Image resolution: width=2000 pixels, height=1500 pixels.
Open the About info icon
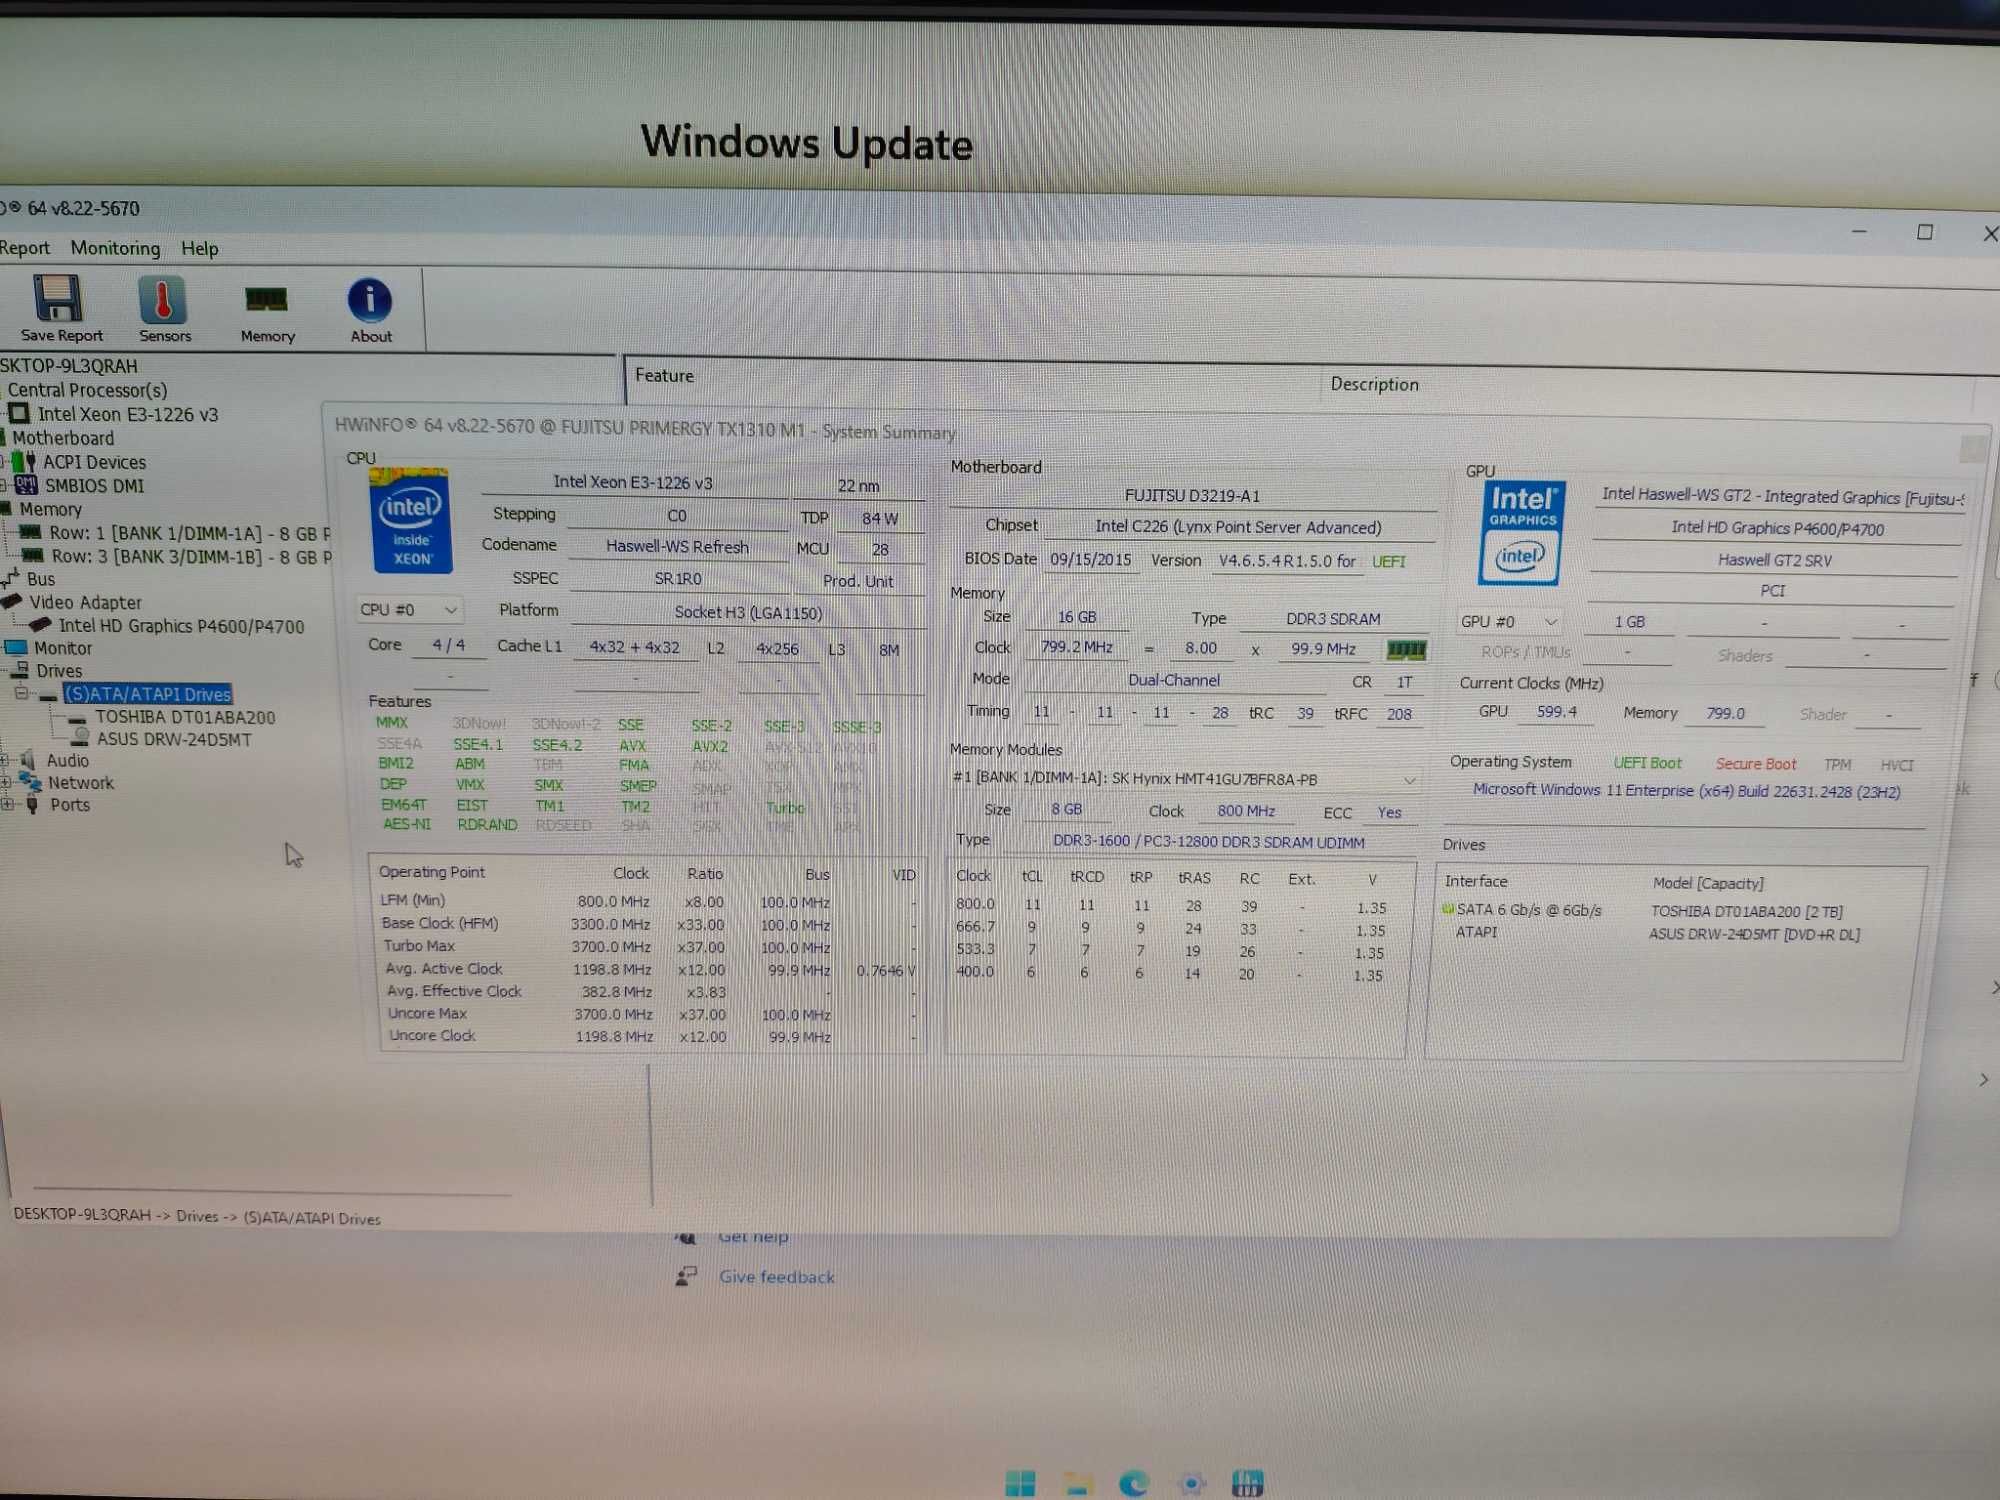tap(370, 310)
